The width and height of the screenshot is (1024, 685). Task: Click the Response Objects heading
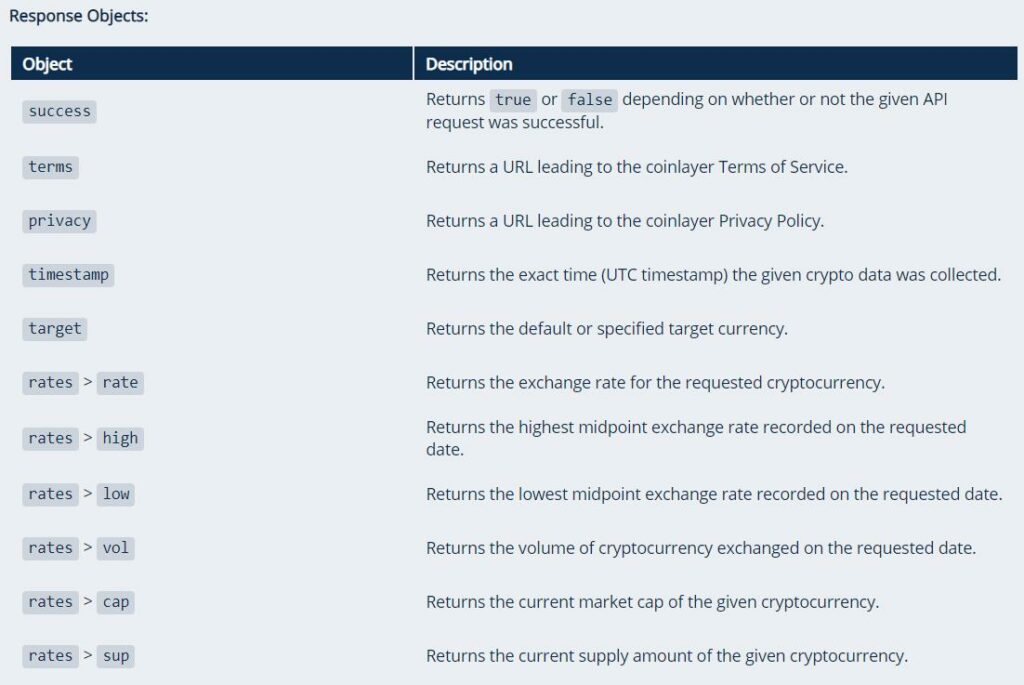click(x=78, y=16)
